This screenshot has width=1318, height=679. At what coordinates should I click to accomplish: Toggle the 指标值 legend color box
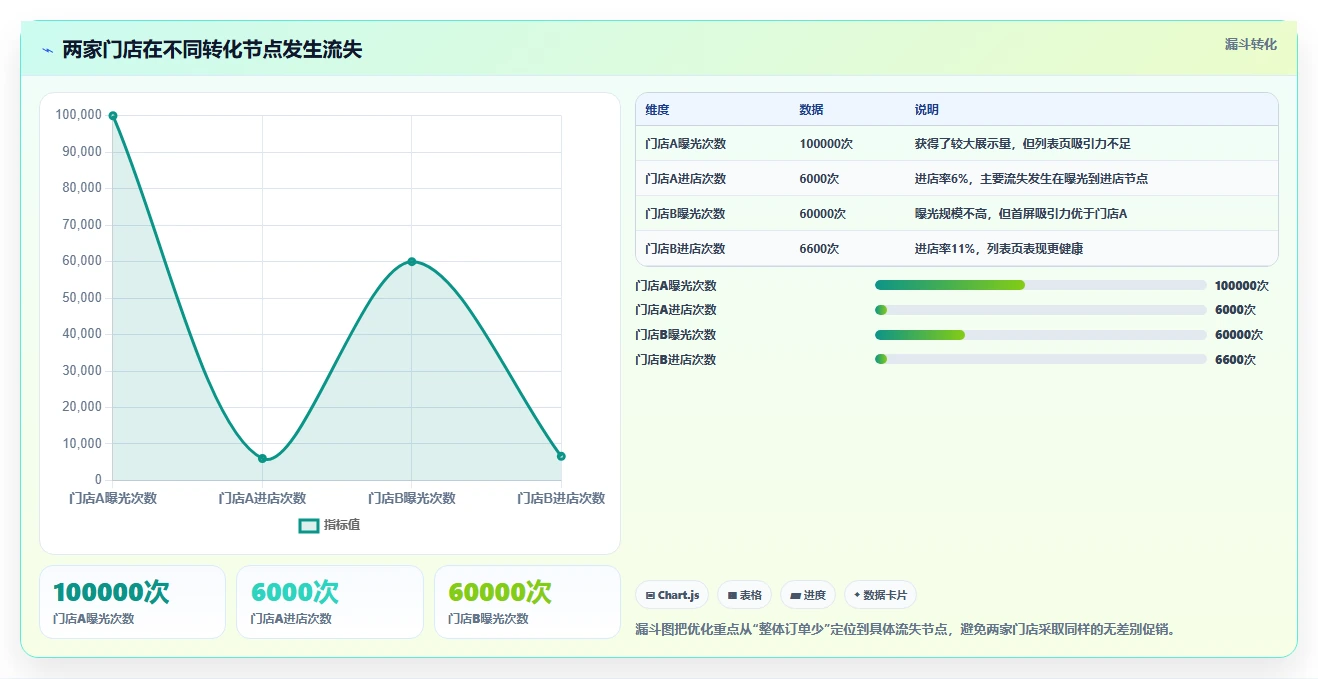(x=309, y=525)
